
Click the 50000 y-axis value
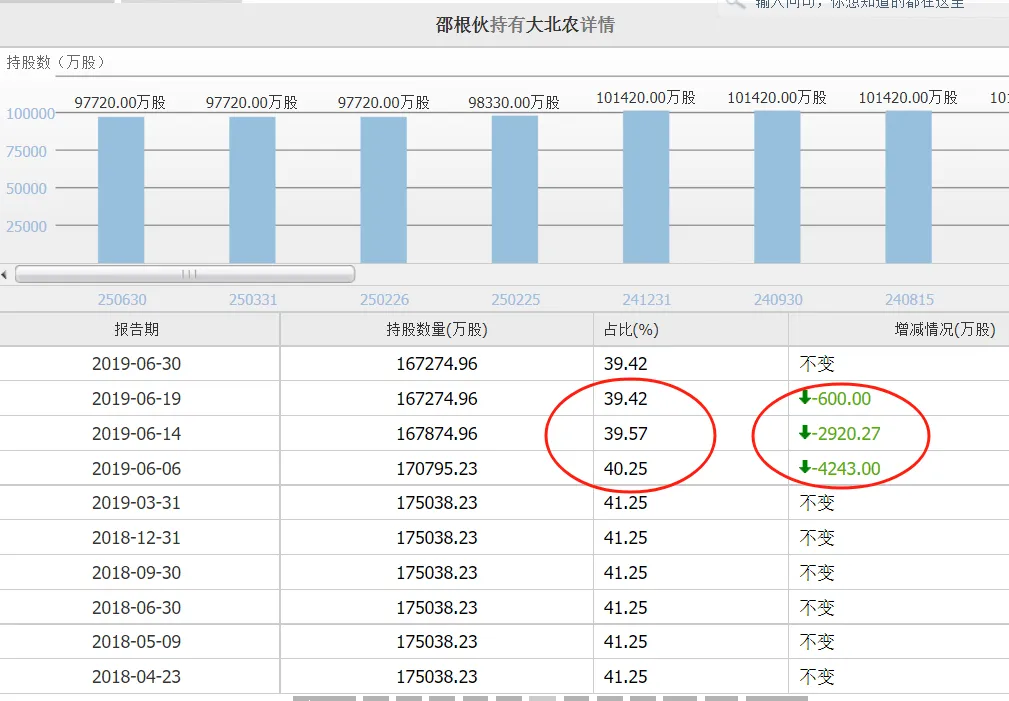pos(26,189)
